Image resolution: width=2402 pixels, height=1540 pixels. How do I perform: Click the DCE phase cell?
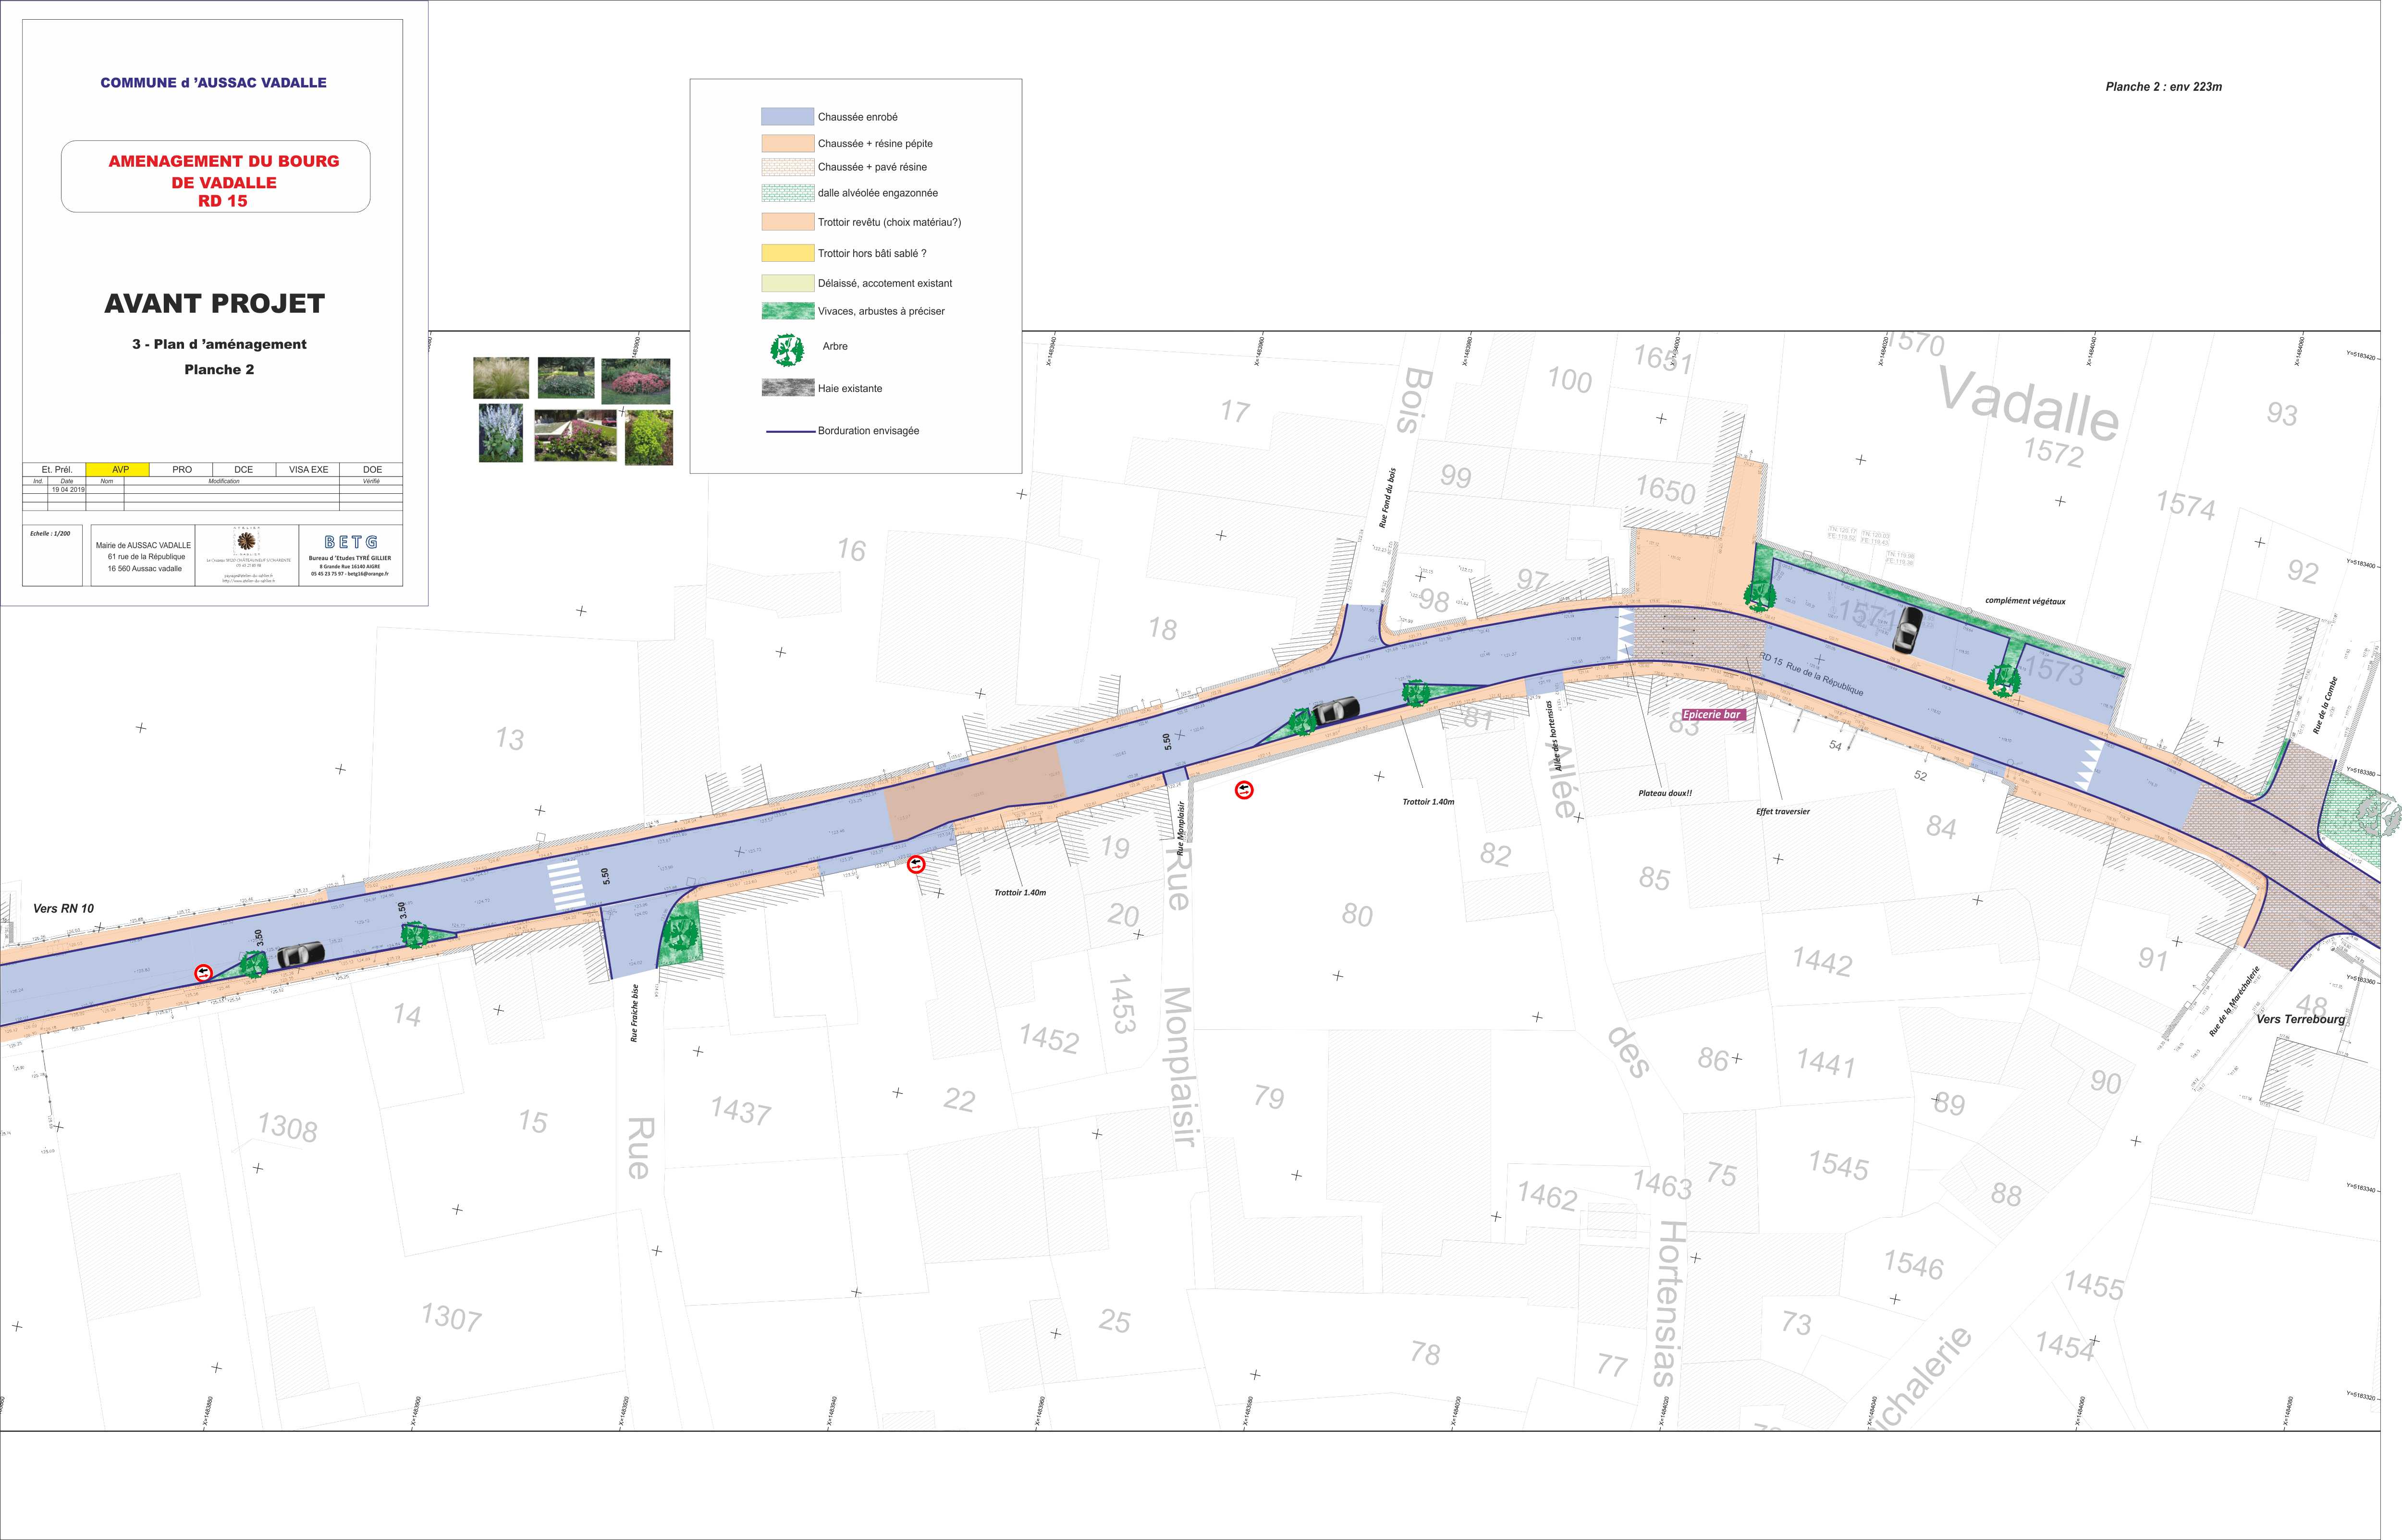coord(243,469)
